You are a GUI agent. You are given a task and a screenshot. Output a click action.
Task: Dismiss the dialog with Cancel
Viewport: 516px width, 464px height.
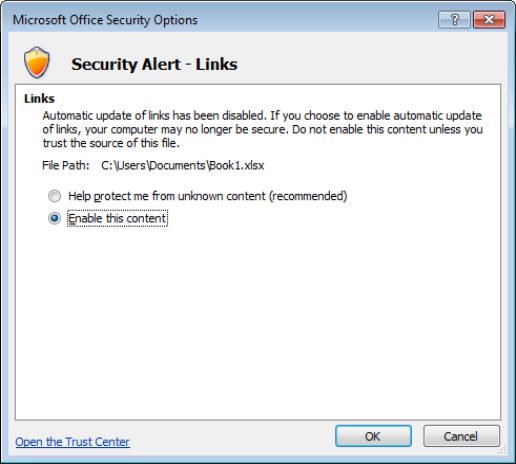(461, 436)
